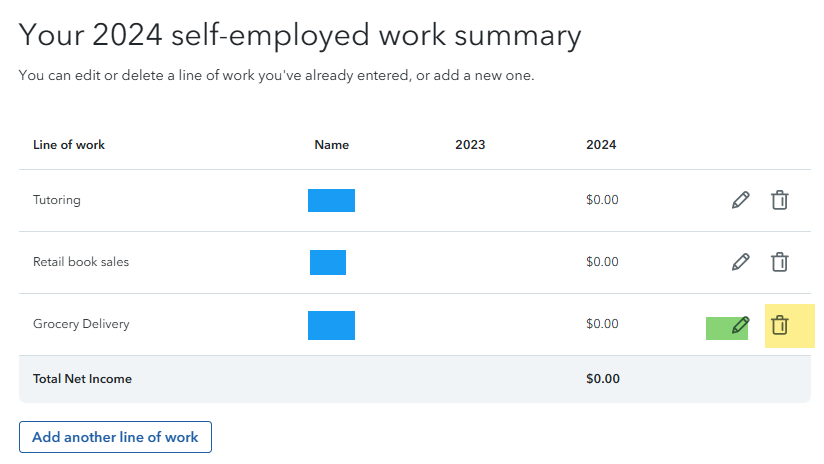Click Grocery Delivery's 2024 amount
This screenshot has width=824, height=464.
[602, 324]
